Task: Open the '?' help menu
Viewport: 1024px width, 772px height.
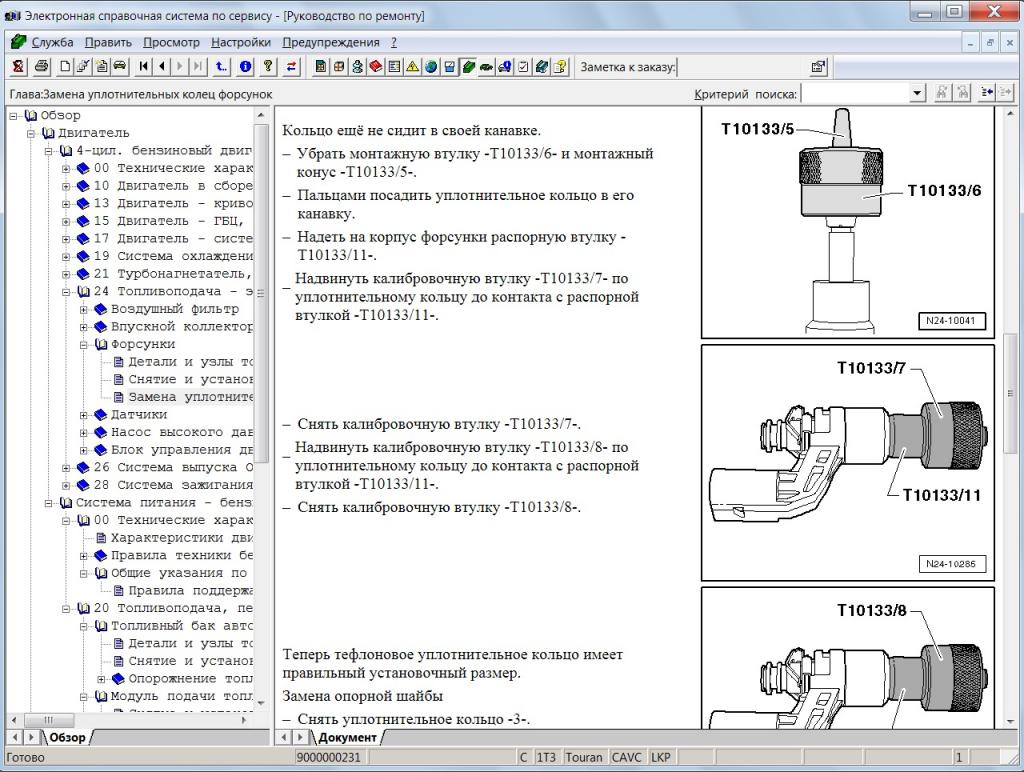Action: (x=394, y=42)
